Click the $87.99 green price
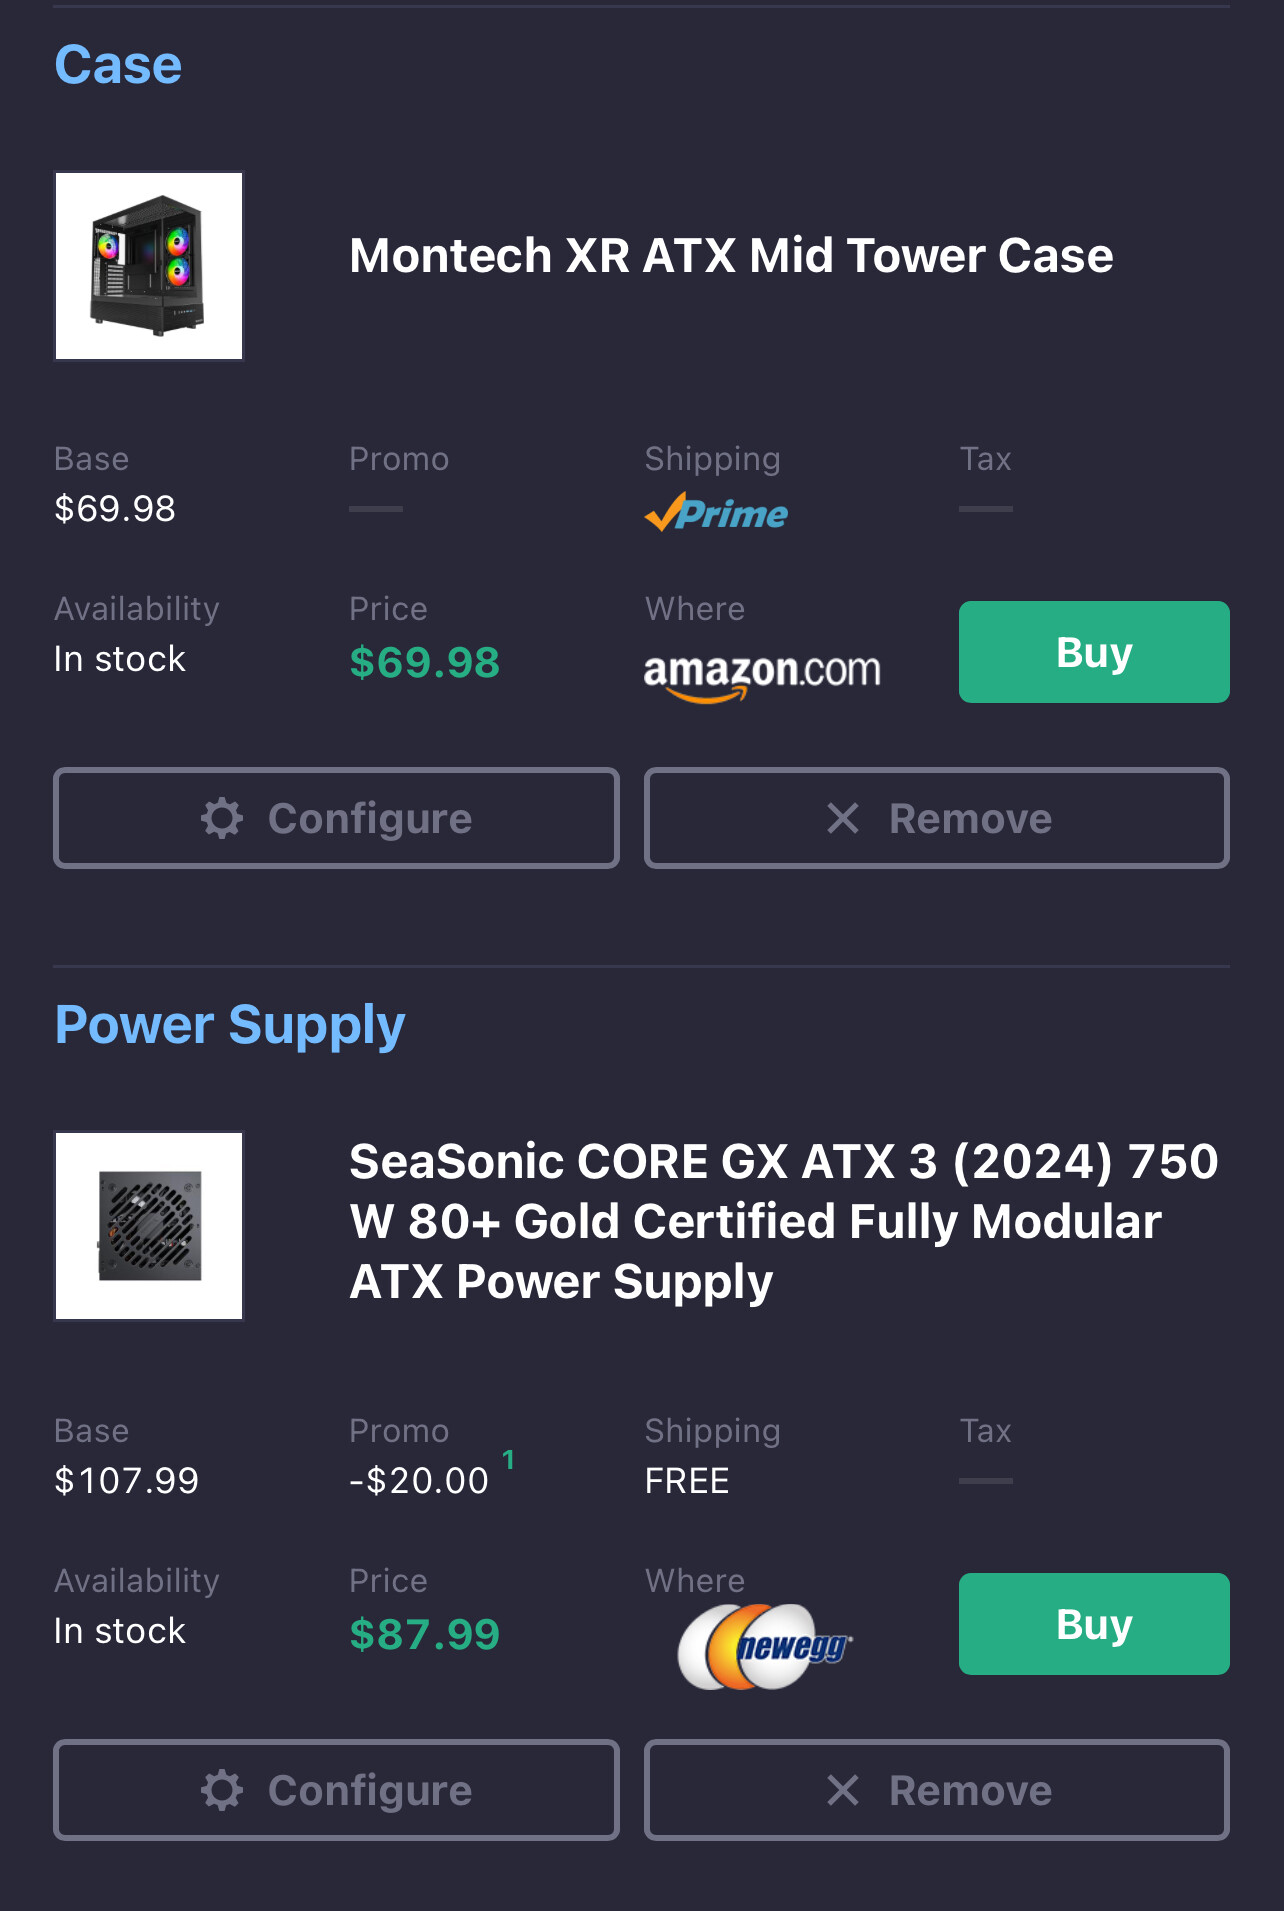This screenshot has height=1911, width=1284. (424, 1634)
